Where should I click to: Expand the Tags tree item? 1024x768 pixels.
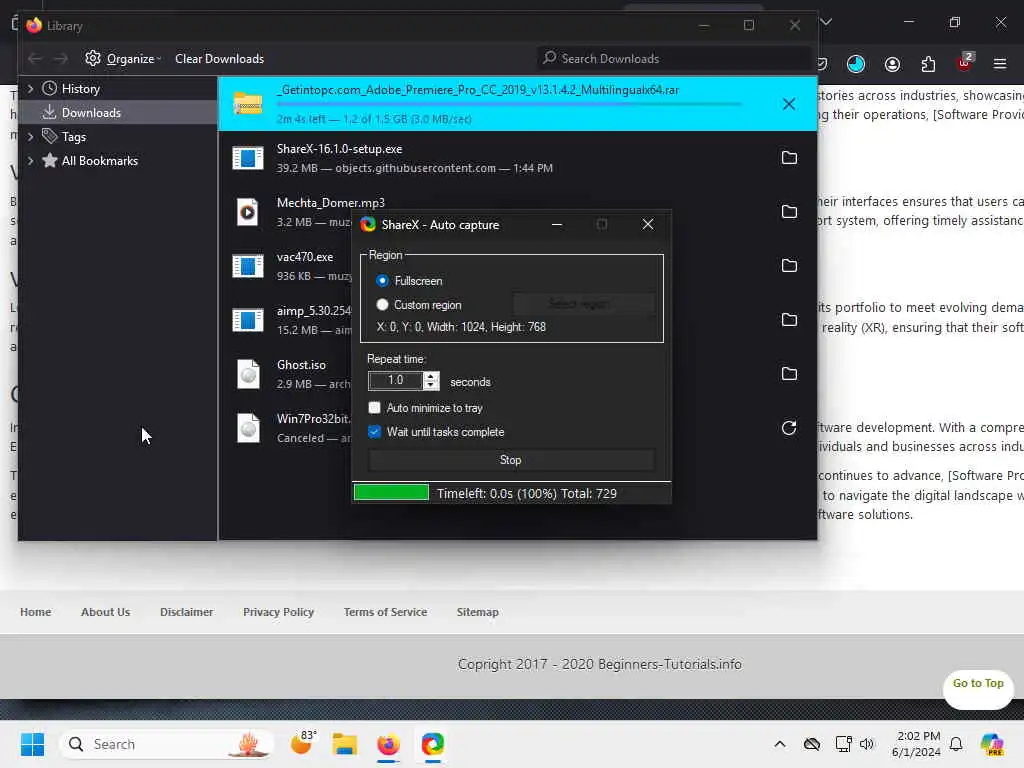pos(30,137)
